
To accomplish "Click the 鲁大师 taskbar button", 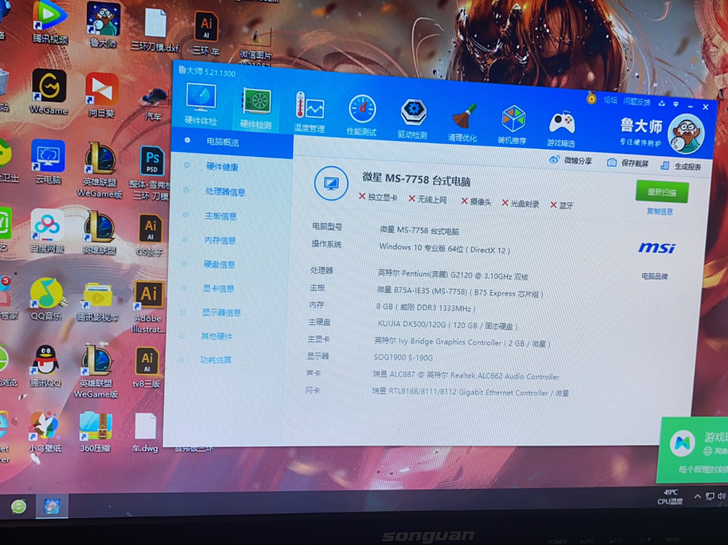I will pos(52,506).
